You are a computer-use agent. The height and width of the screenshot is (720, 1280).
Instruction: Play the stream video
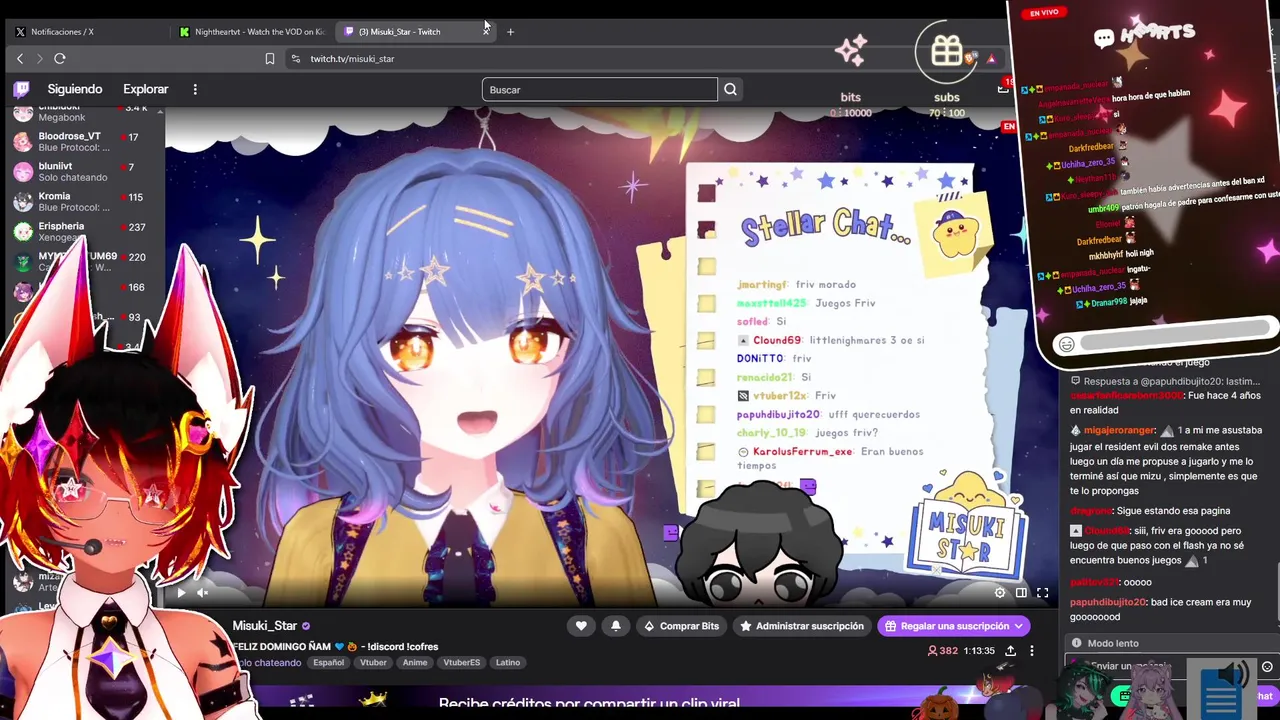tap(181, 592)
